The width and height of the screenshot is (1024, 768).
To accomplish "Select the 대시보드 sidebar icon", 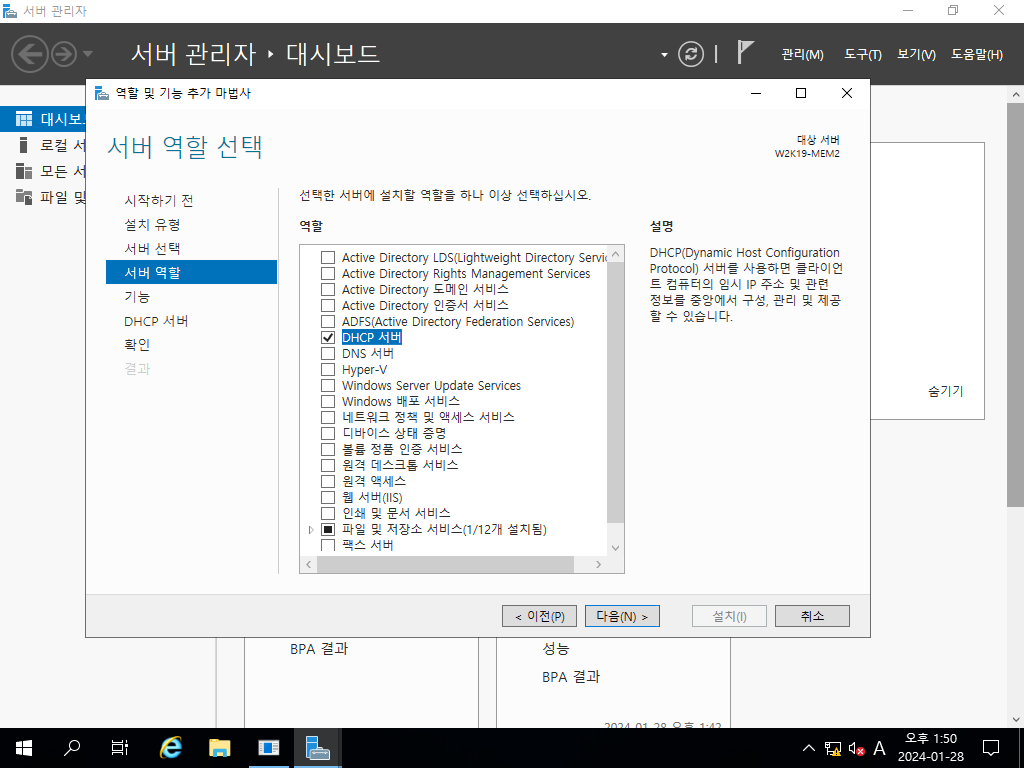I will tap(24, 119).
